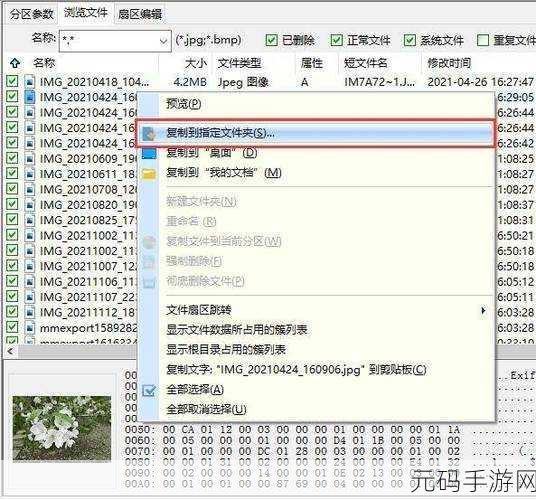536x500 pixels.
Task: Click folder icon beside 复制到指定文件夹
Action: 149,134
